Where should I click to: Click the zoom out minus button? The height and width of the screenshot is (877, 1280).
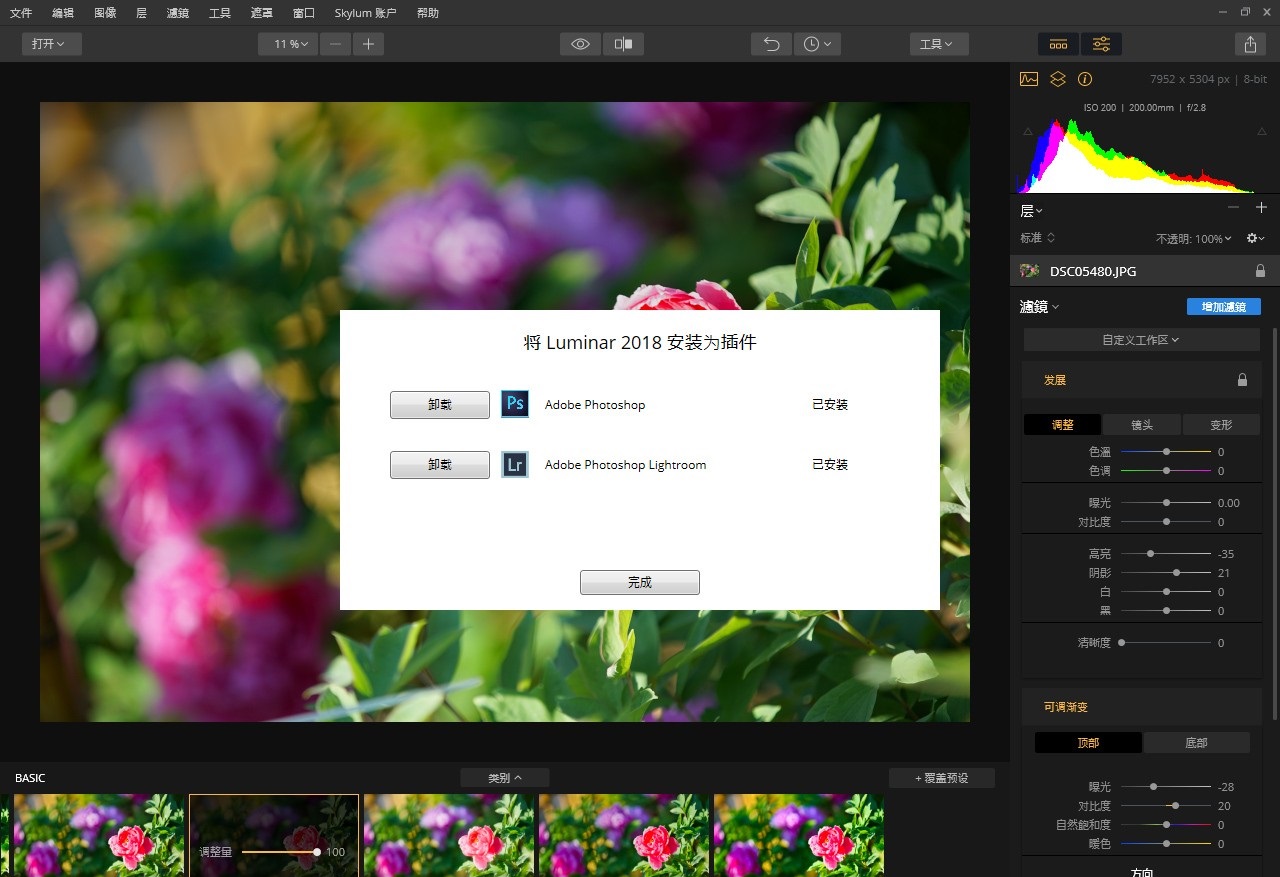tap(335, 44)
